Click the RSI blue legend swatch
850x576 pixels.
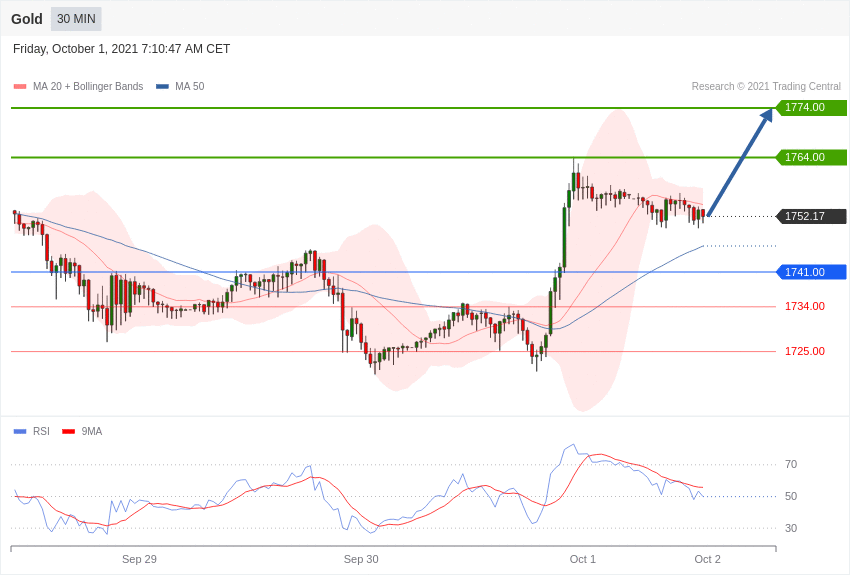pos(20,431)
